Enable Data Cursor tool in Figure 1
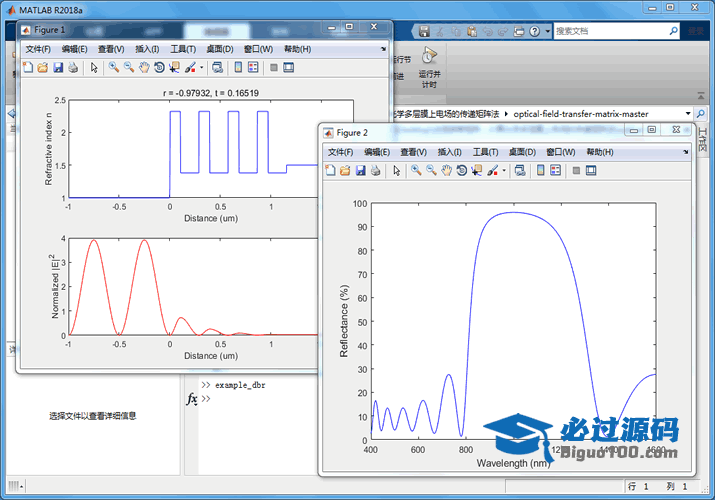The image size is (715, 500). click(x=174, y=67)
